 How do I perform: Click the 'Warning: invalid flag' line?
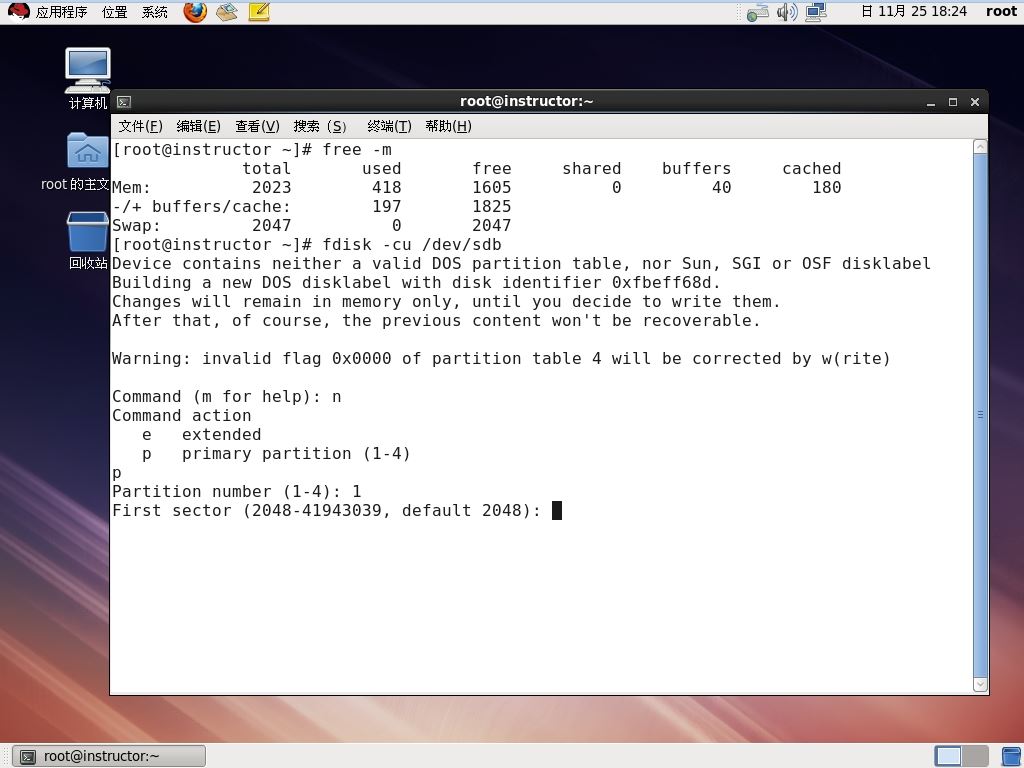501,359
